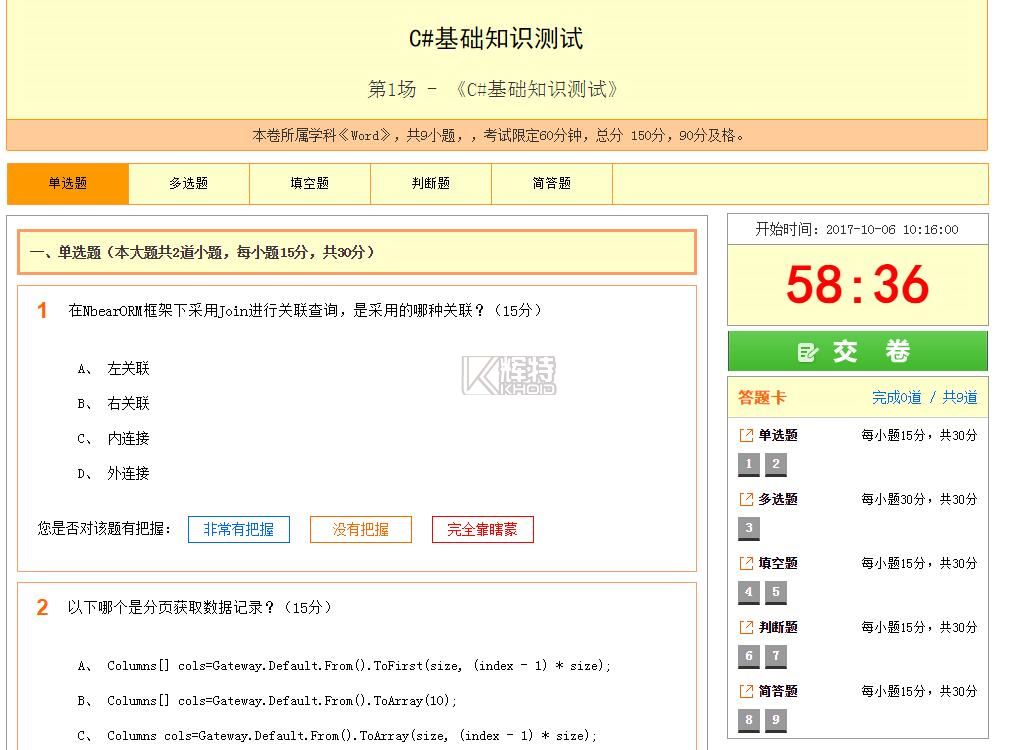The width and height of the screenshot is (1025, 750).
Task: Jump to question 9 in answer card
Action: pos(776,720)
